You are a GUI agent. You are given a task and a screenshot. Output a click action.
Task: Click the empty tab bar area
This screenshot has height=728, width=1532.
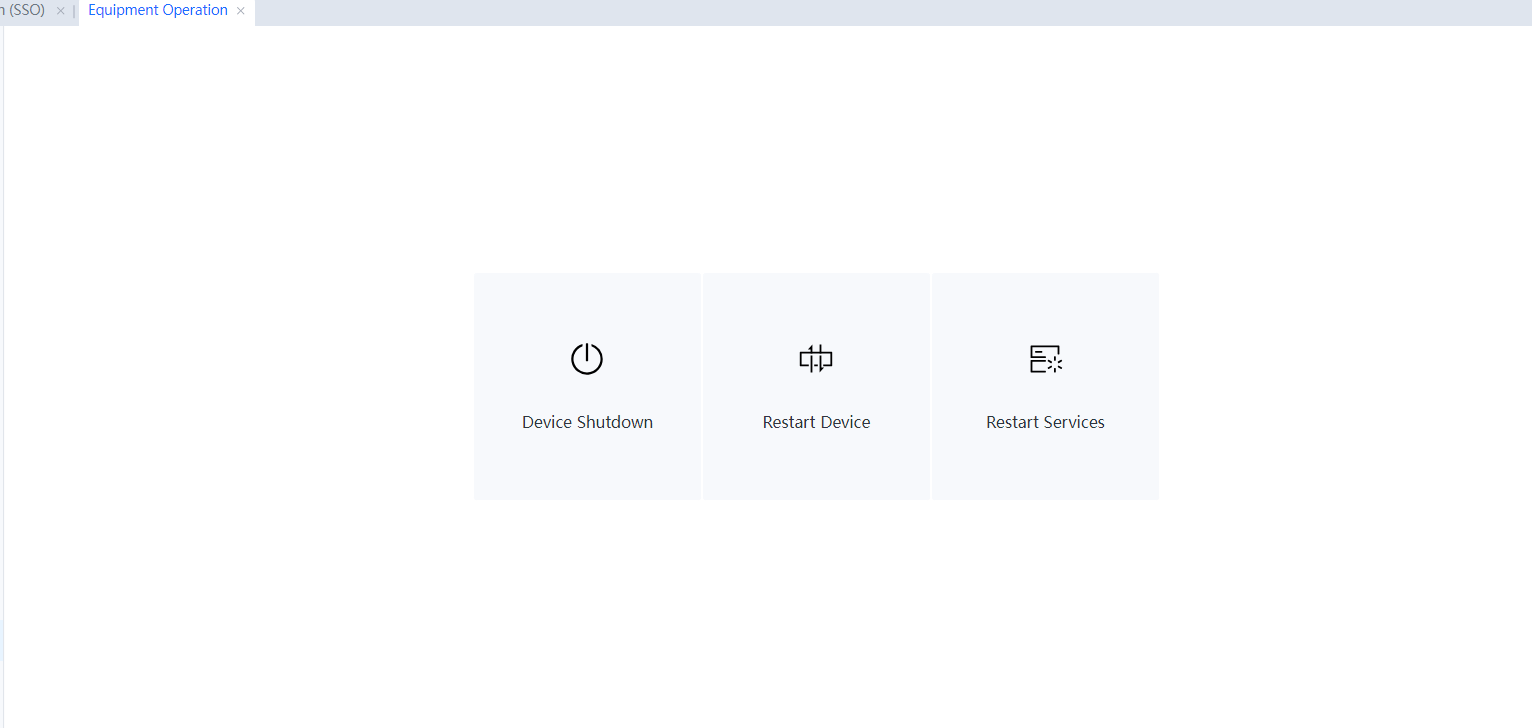tap(900, 12)
